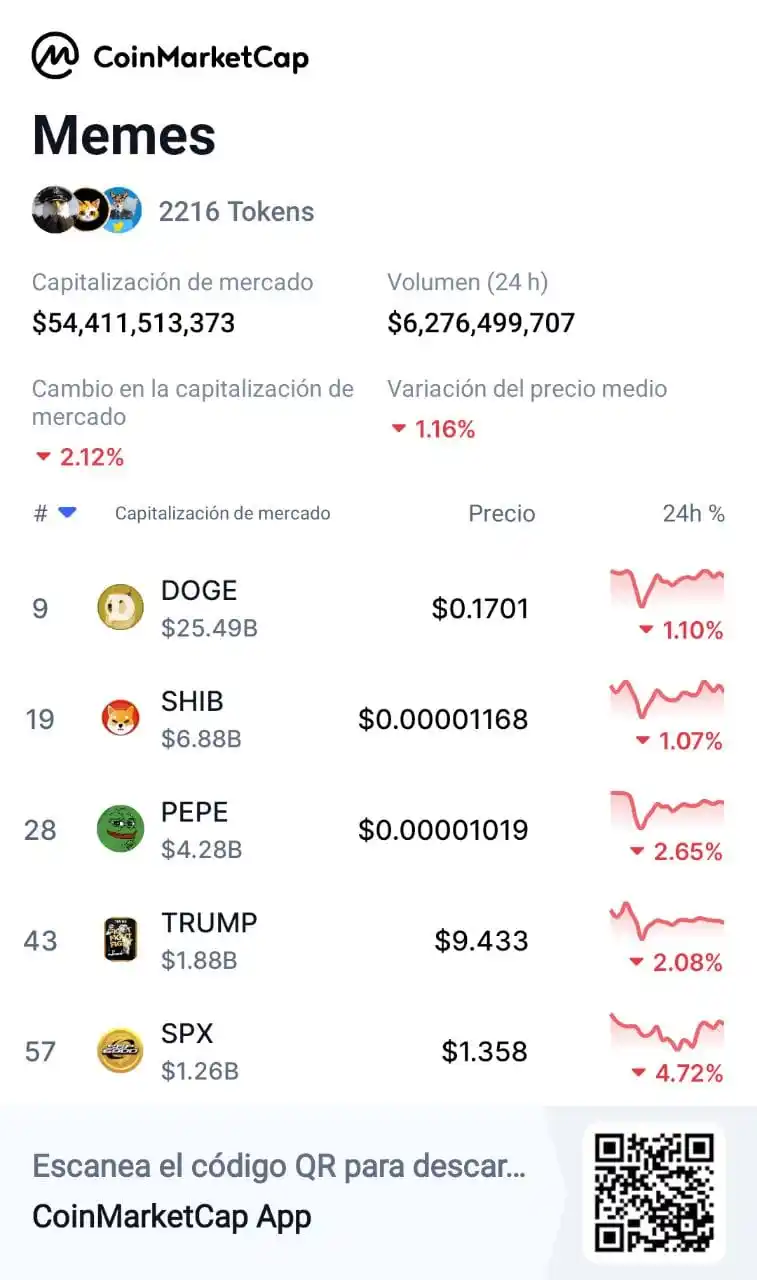The height and width of the screenshot is (1280, 757).
Task: Select the TRUMP ticker name
Action: point(209,922)
